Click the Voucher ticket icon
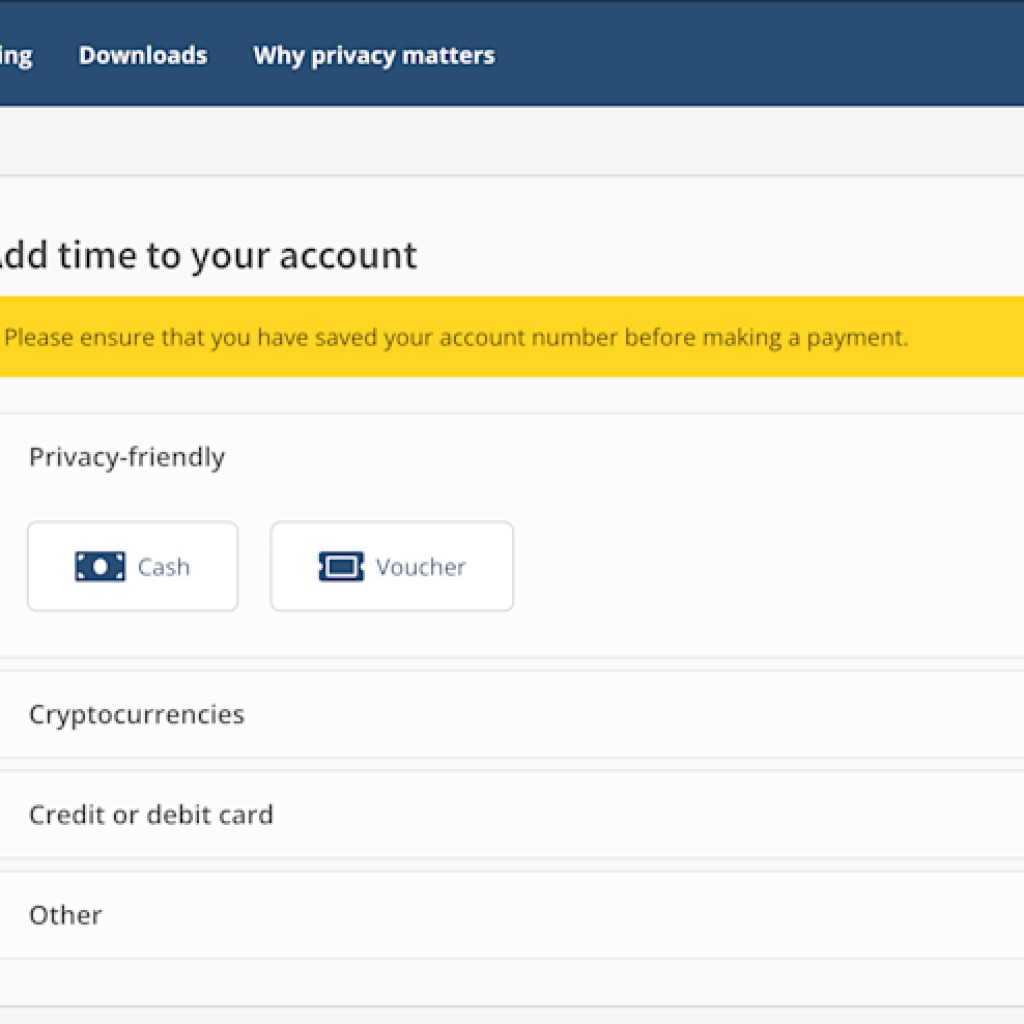The image size is (1024, 1024). tap(341, 567)
